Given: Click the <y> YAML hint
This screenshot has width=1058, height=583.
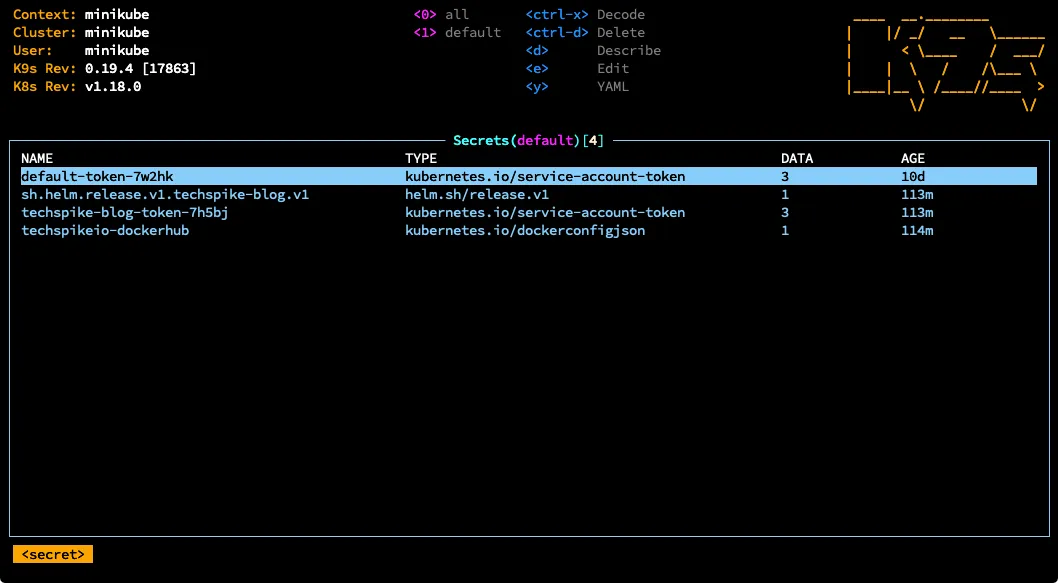Looking at the screenshot, I should pyautogui.click(x=577, y=86).
